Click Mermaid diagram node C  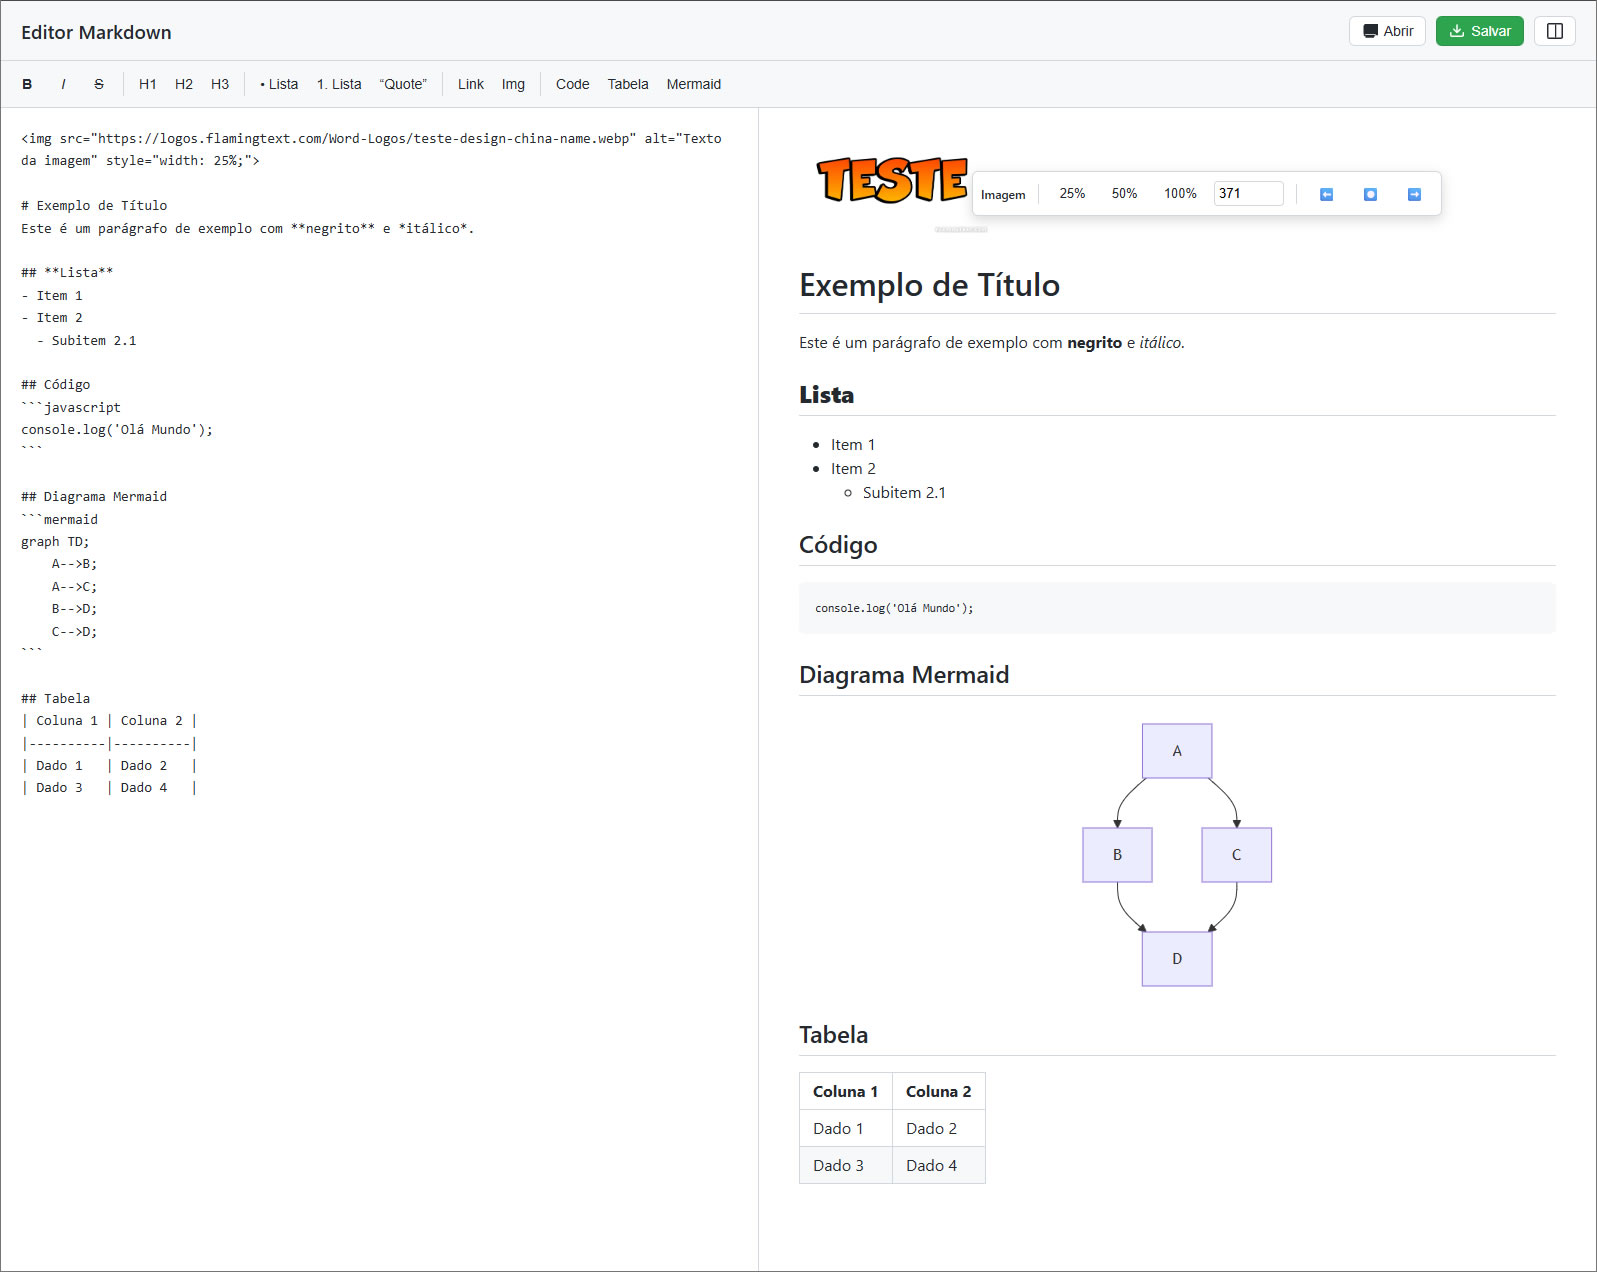click(x=1236, y=855)
